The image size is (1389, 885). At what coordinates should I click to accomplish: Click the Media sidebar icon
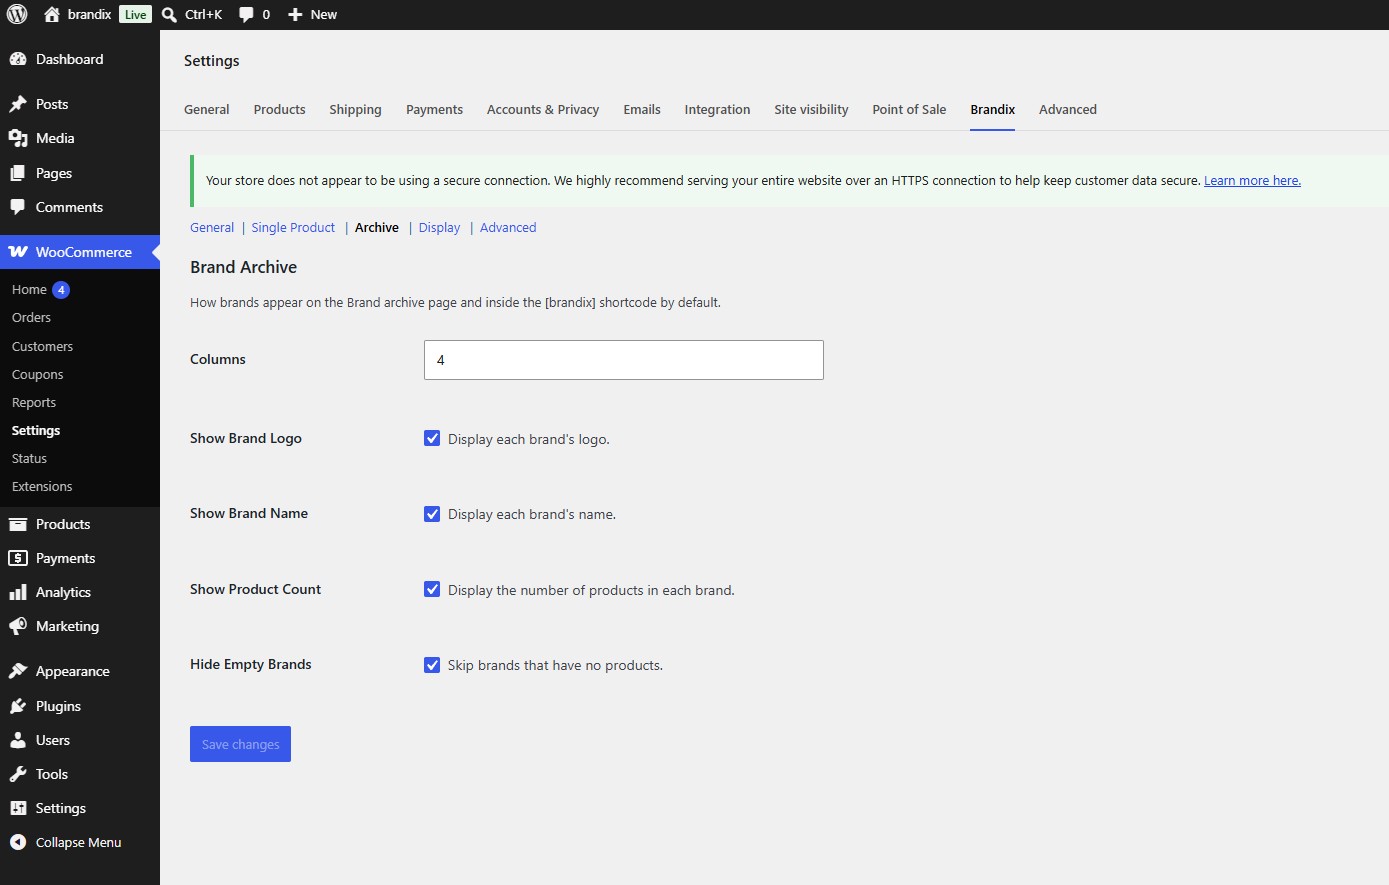coord(18,138)
